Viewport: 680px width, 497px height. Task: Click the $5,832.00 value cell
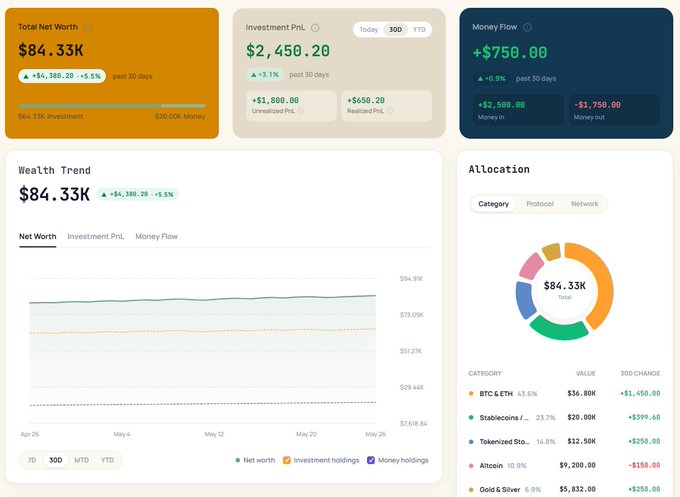[577, 489]
